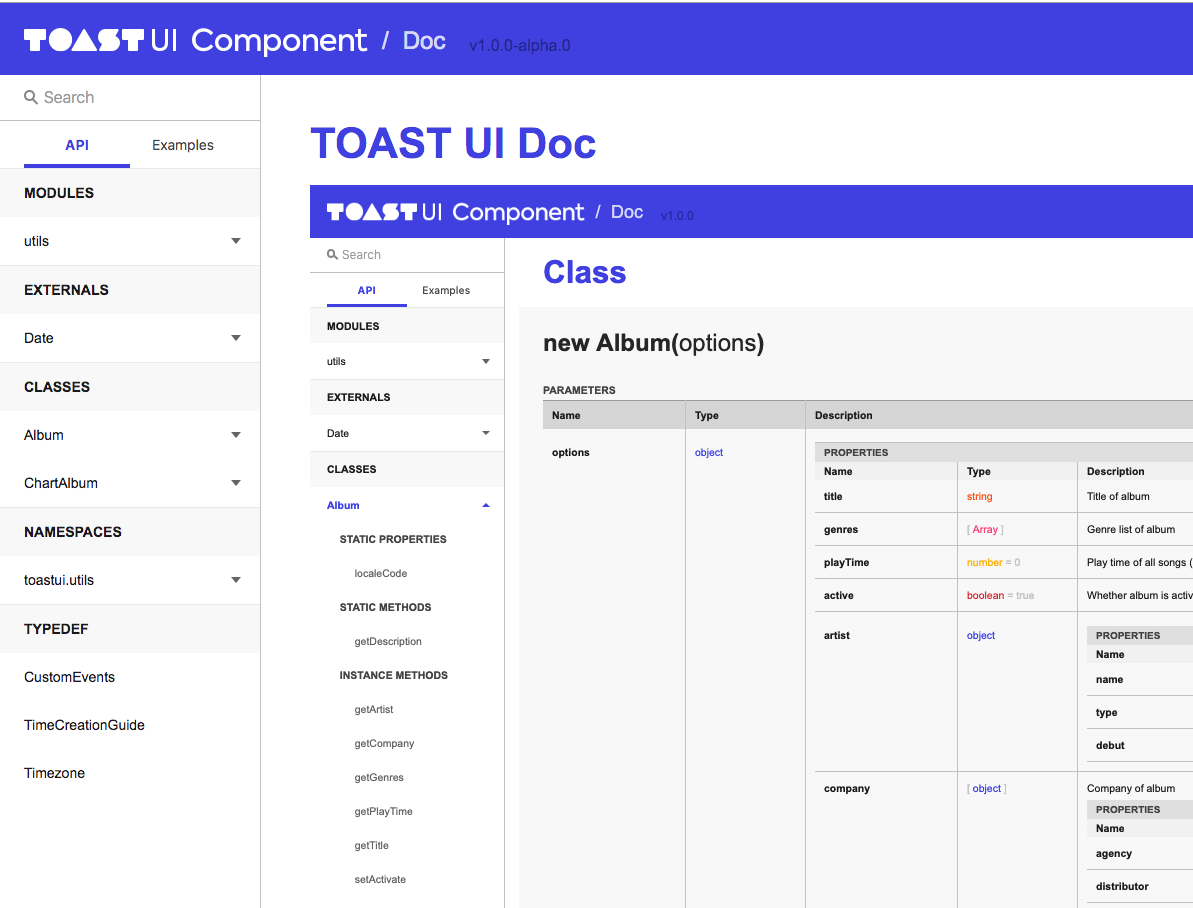Switch to the Examples tab in the left sidebar
Screen dimensions: 1193x908
[x=183, y=145]
